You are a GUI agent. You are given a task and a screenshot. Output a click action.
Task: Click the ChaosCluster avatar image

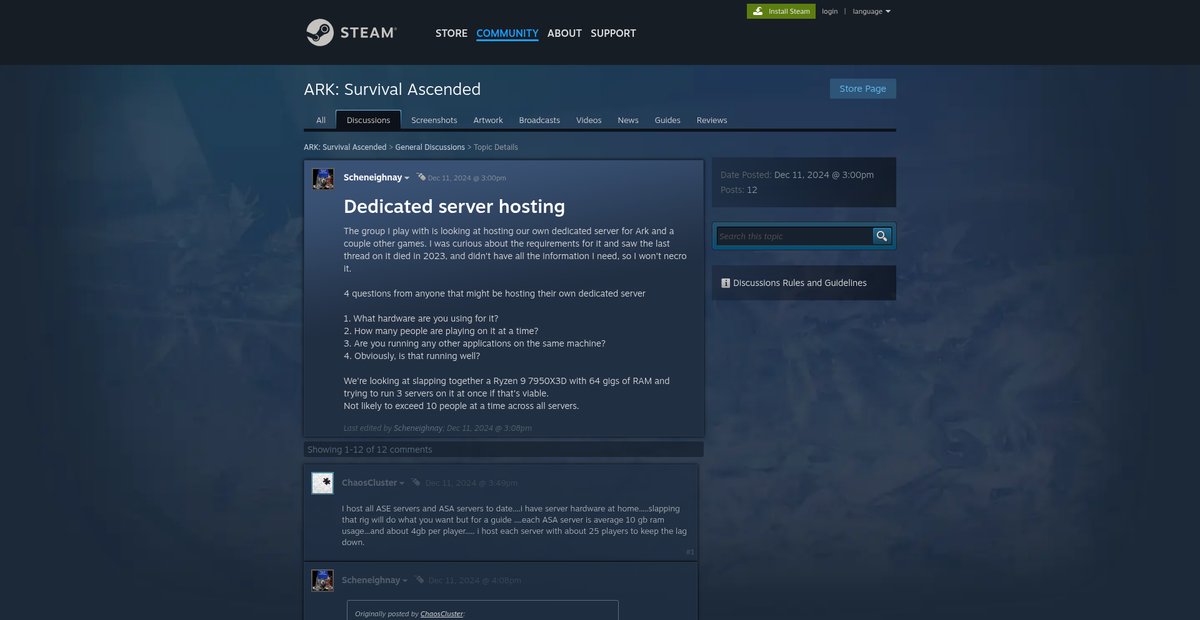[322, 483]
